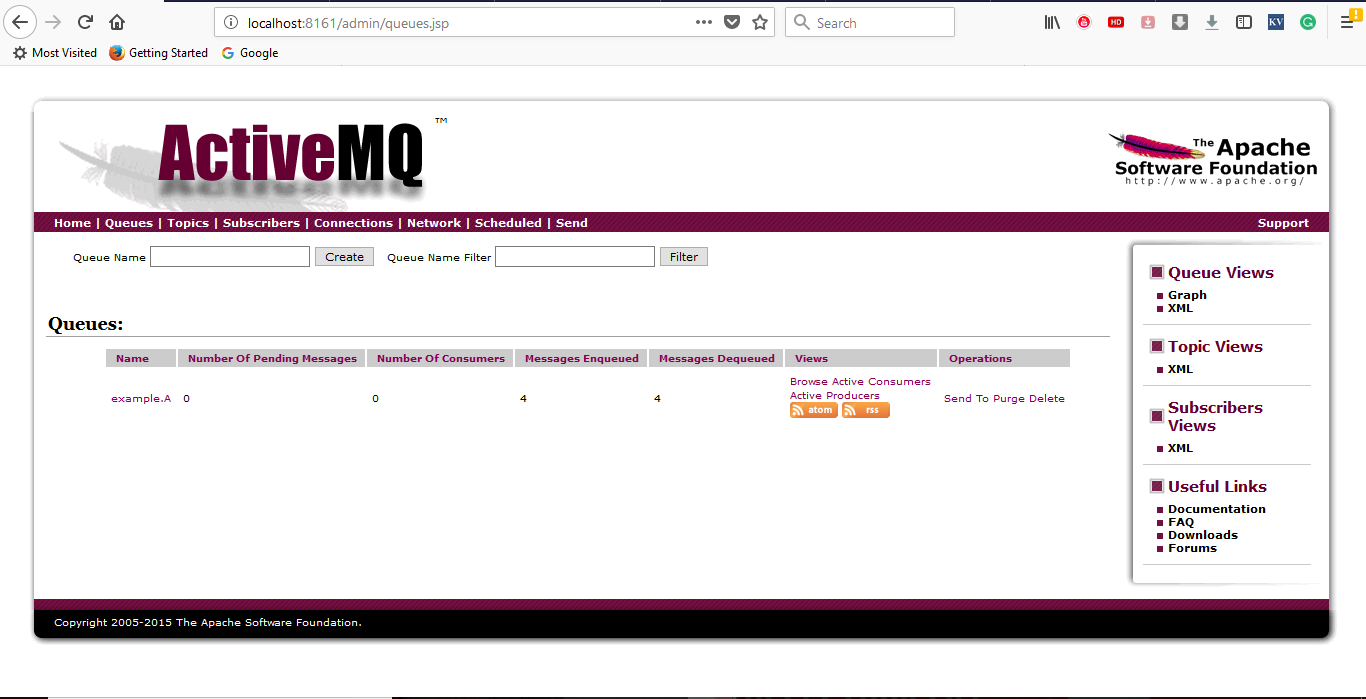This screenshot has width=1366, height=699.
Task: Click the pink download extension icon
Action: [1148, 22]
